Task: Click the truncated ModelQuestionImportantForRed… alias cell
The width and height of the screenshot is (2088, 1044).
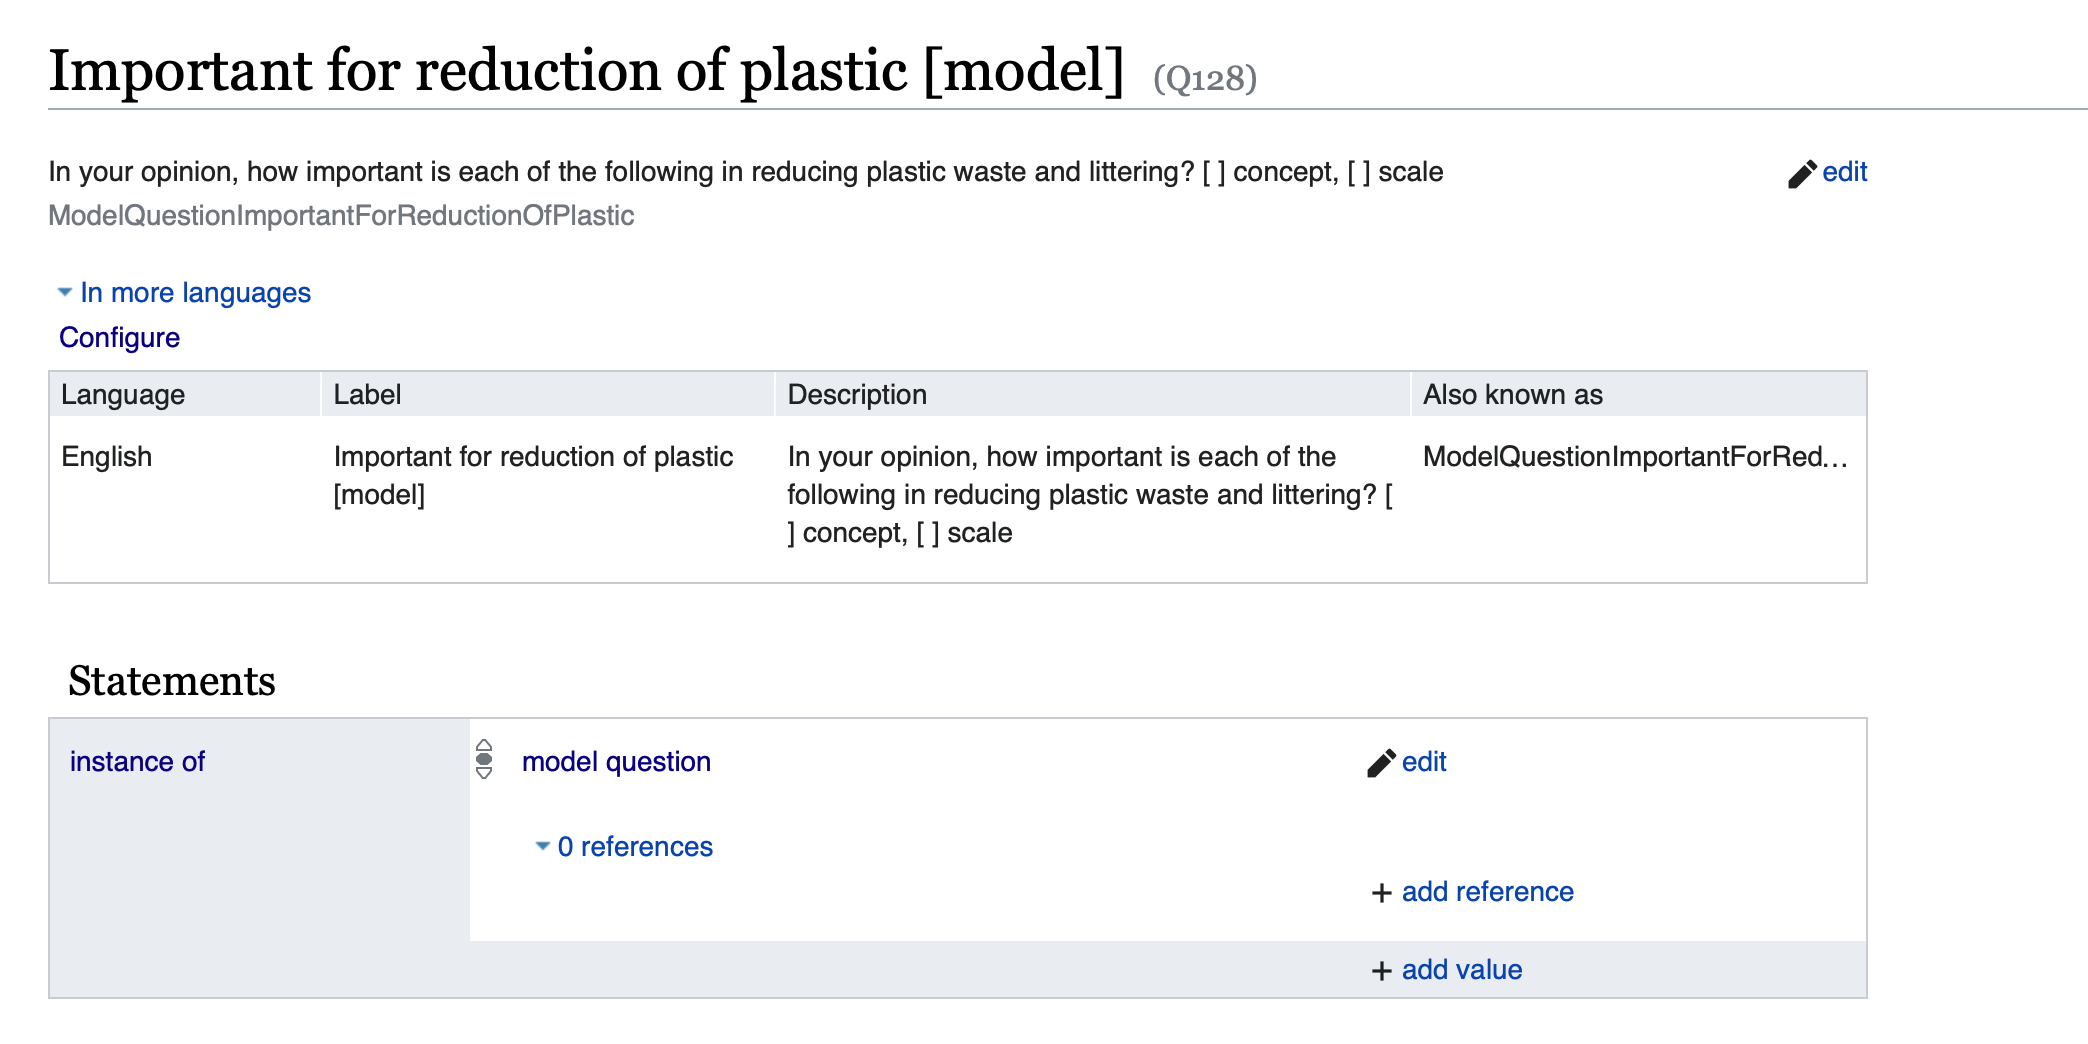Action: 1634,457
